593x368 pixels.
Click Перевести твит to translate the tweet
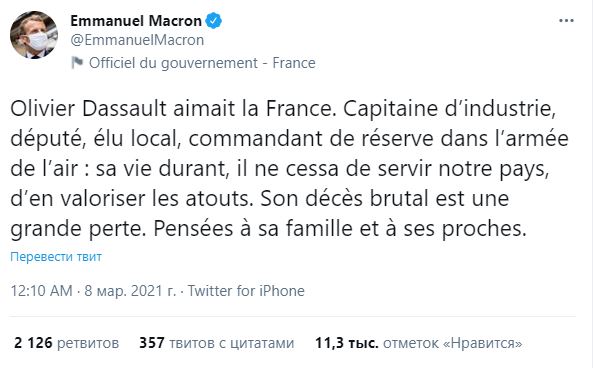(56, 256)
